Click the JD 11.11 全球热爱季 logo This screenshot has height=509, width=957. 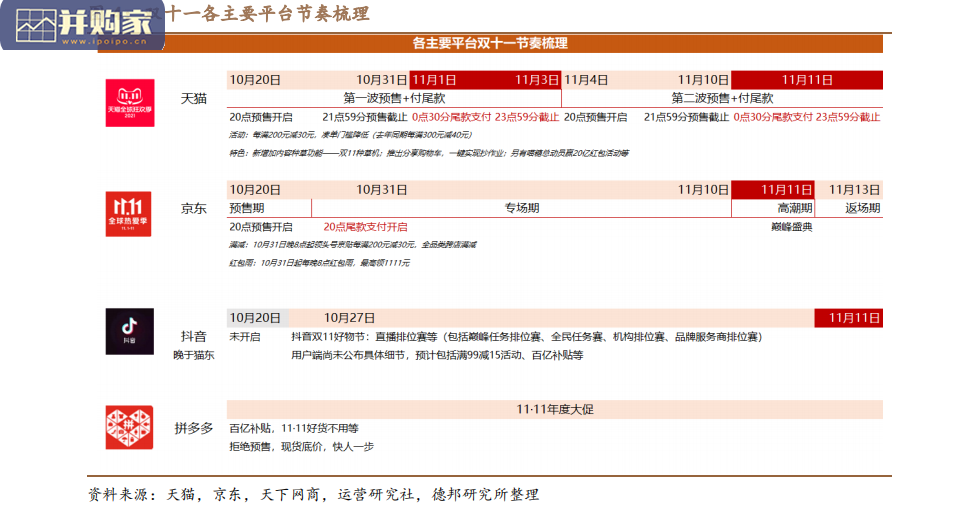click(128, 214)
